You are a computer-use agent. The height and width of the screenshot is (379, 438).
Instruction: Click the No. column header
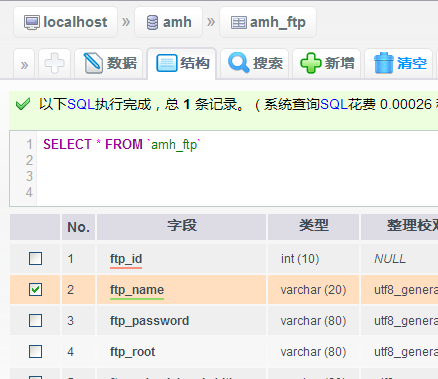point(78,227)
